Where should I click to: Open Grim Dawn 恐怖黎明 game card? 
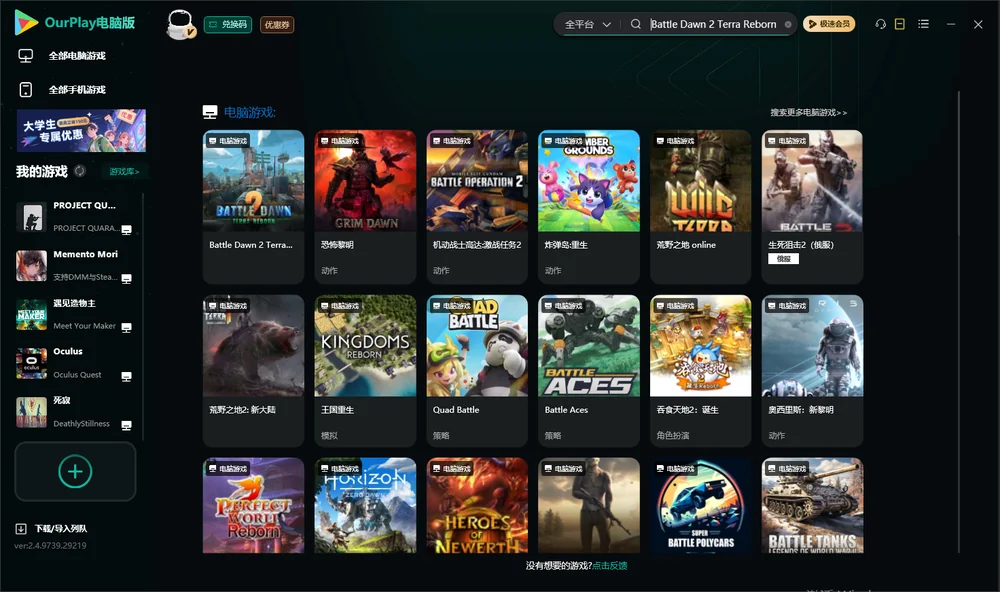point(365,206)
